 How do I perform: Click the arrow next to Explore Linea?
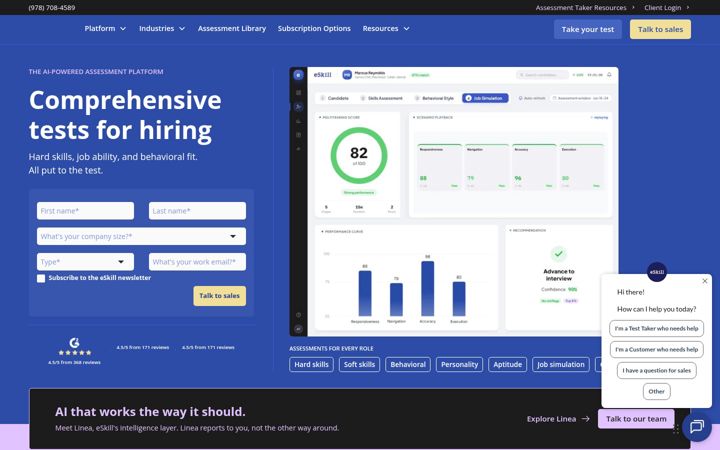click(585, 419)
